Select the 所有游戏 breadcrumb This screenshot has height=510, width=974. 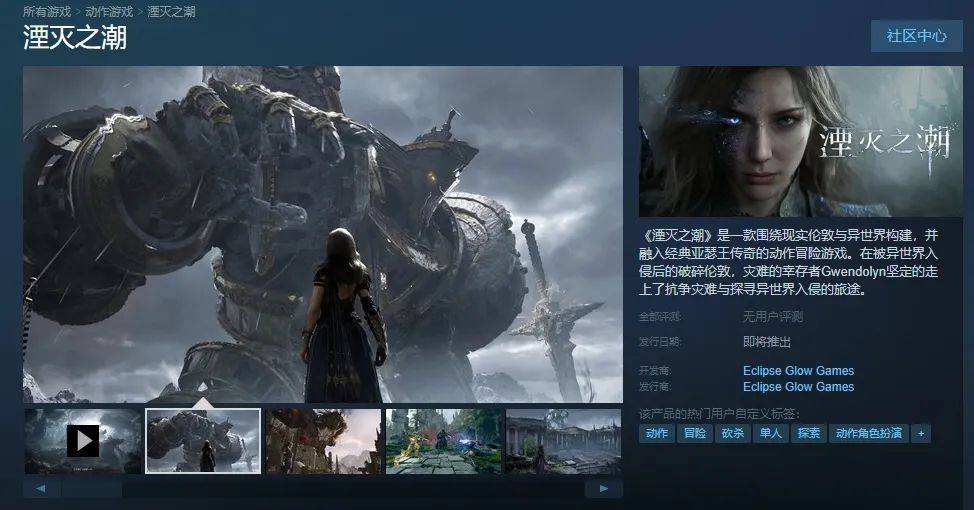pyautogui.click(x=47, y=12)
